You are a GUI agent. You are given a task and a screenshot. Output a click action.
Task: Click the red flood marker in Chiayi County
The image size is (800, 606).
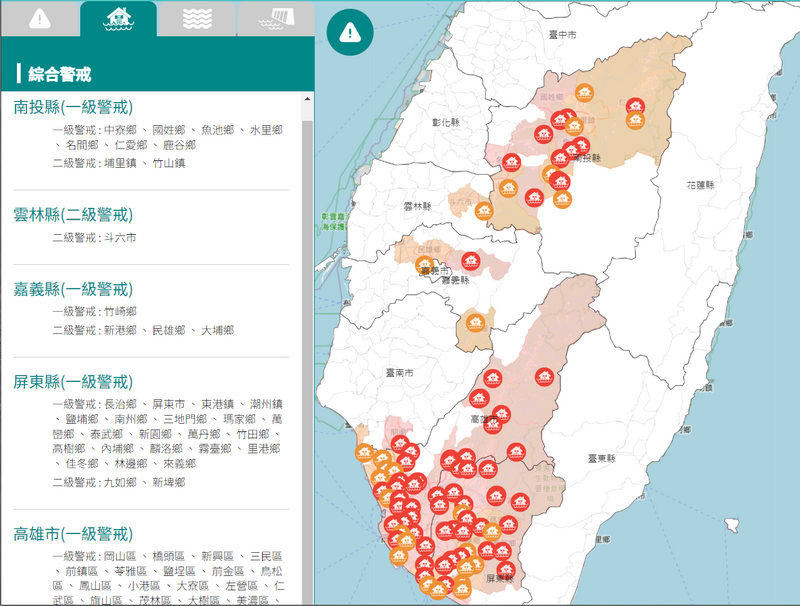471,261
